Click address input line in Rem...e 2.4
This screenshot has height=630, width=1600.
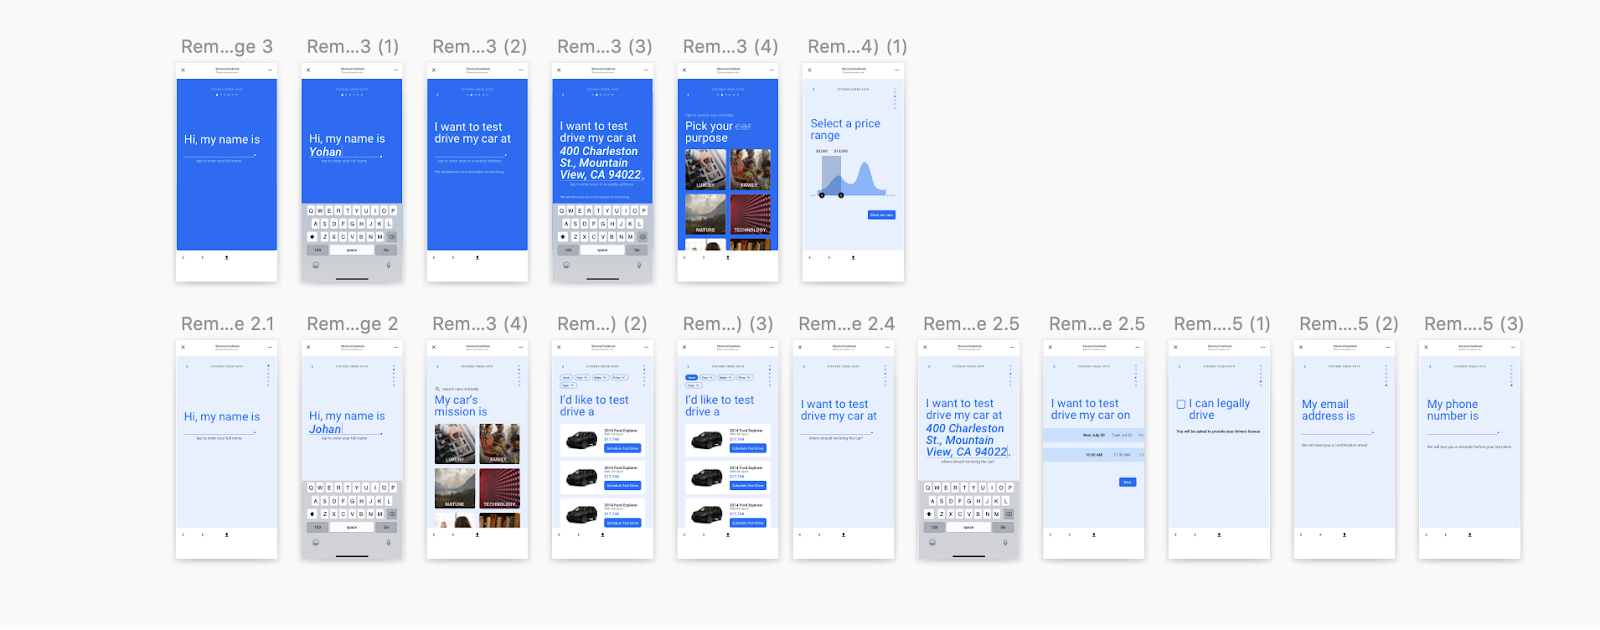click(x=837, y=433)
